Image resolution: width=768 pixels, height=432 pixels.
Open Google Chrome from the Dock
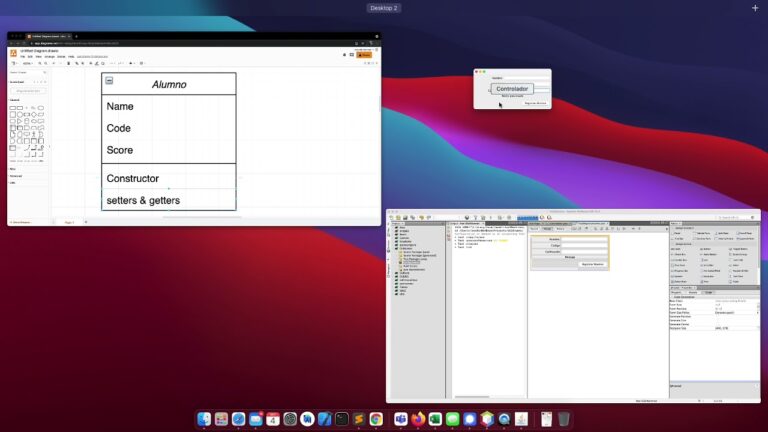point(376,419)
